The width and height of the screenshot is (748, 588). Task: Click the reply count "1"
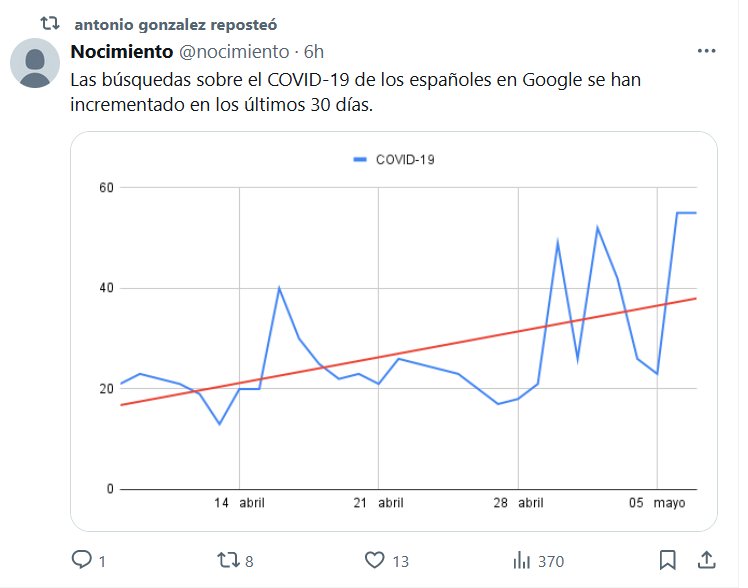[102, 561]
